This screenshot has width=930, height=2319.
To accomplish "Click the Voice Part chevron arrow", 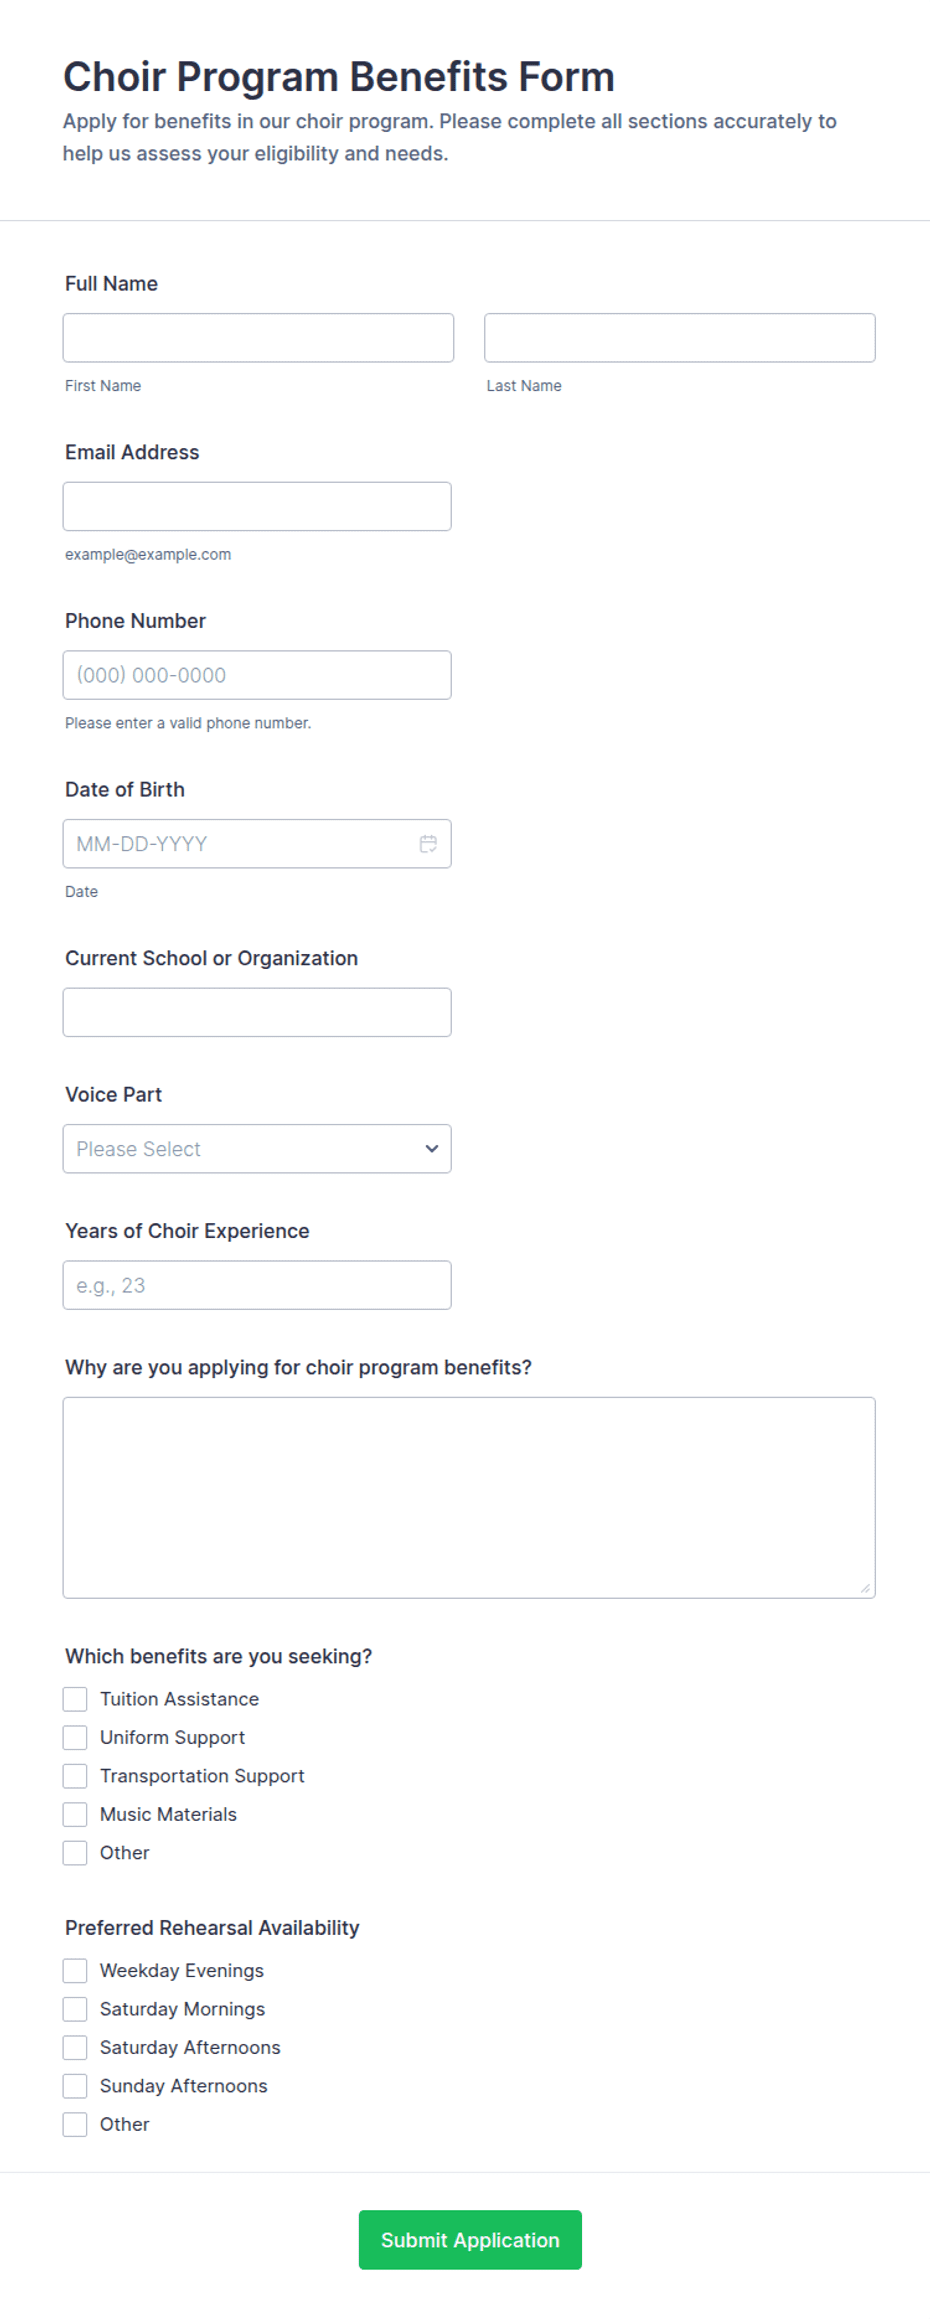I will [x=432, y=1149].
